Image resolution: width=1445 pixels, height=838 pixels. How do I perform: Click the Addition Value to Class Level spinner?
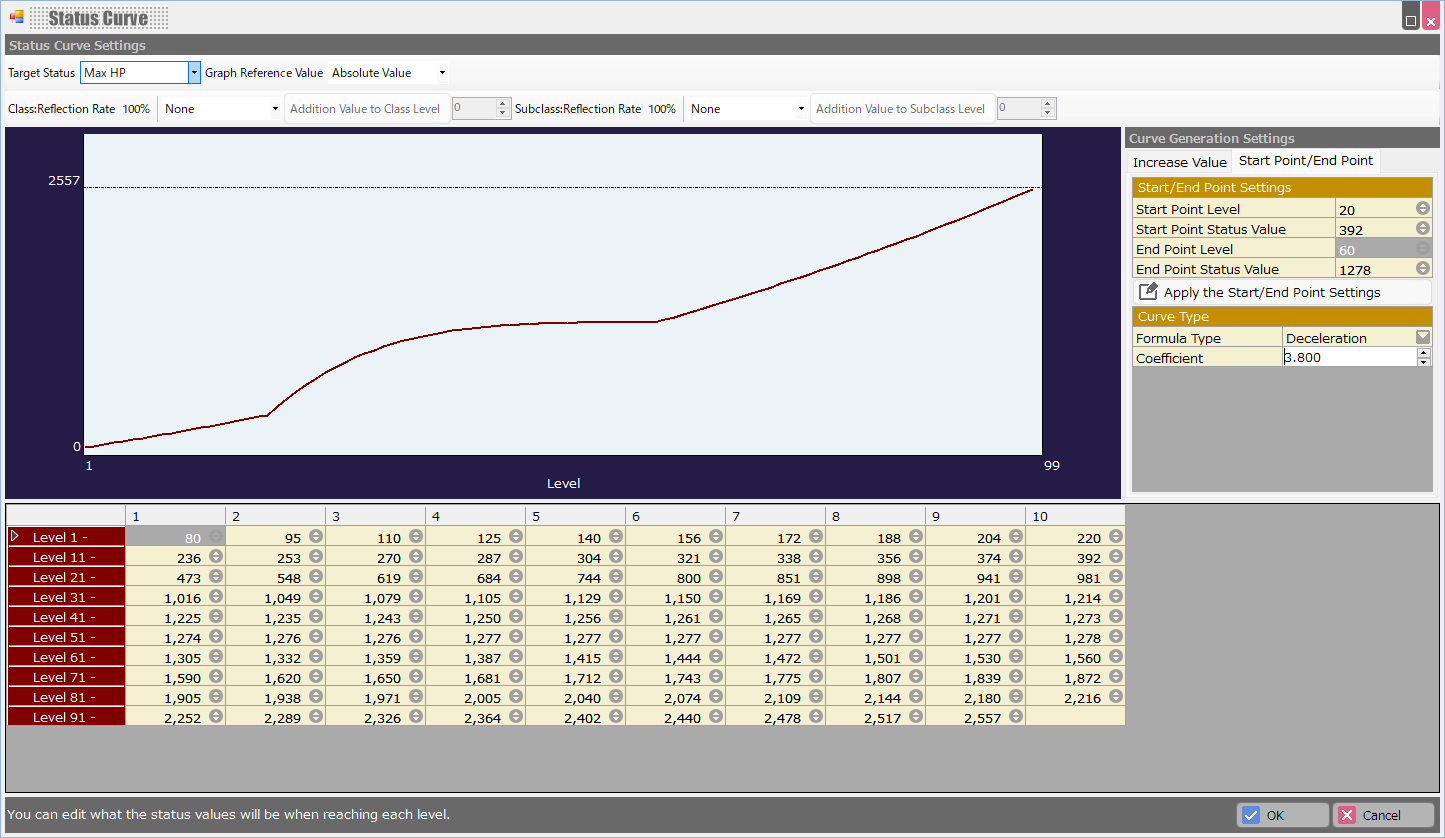click(503, 109)
